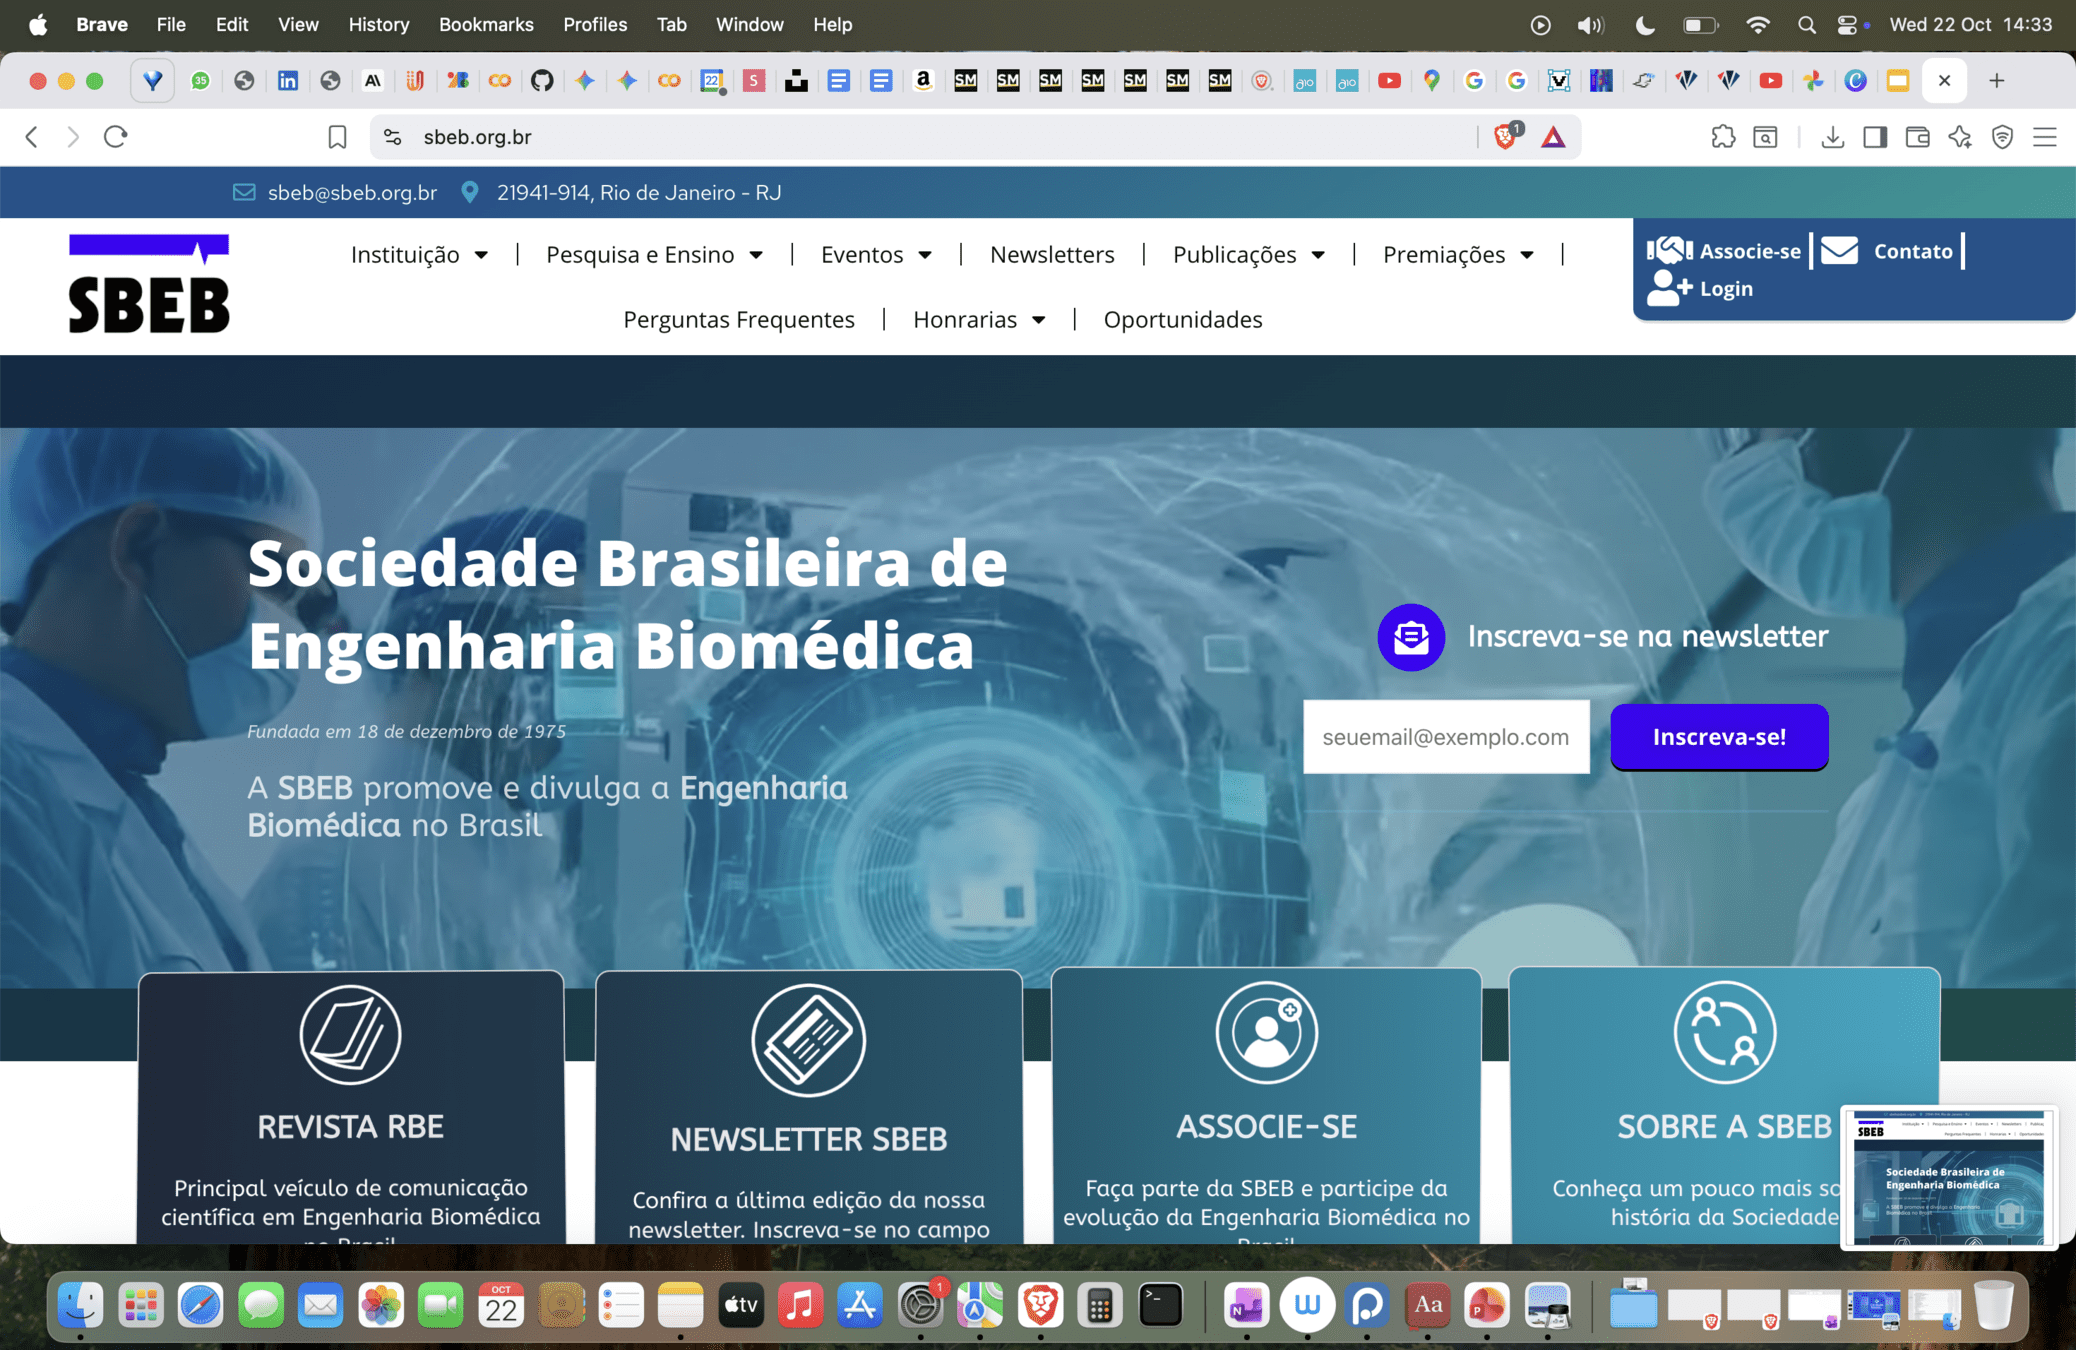Click the Brave VPN shield icon
The image size is (2076, 1350).
click(x=2002, y=137)
